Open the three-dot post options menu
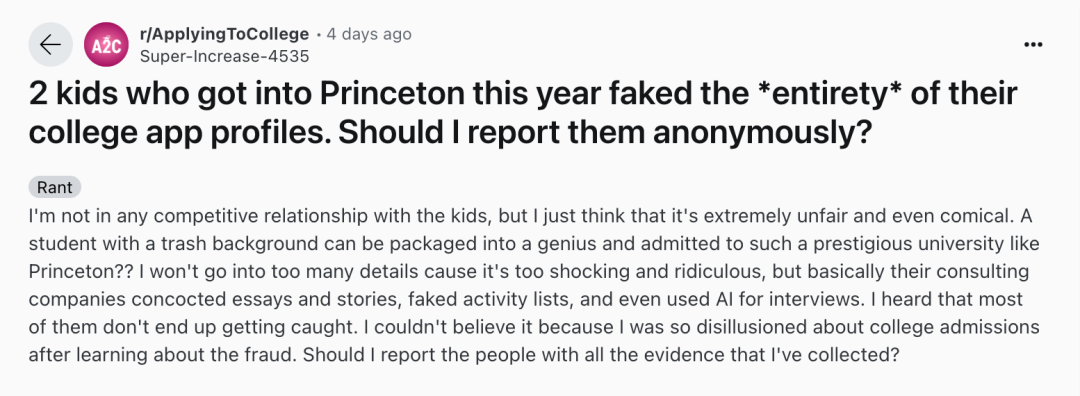 click(x=1033, y=45)
